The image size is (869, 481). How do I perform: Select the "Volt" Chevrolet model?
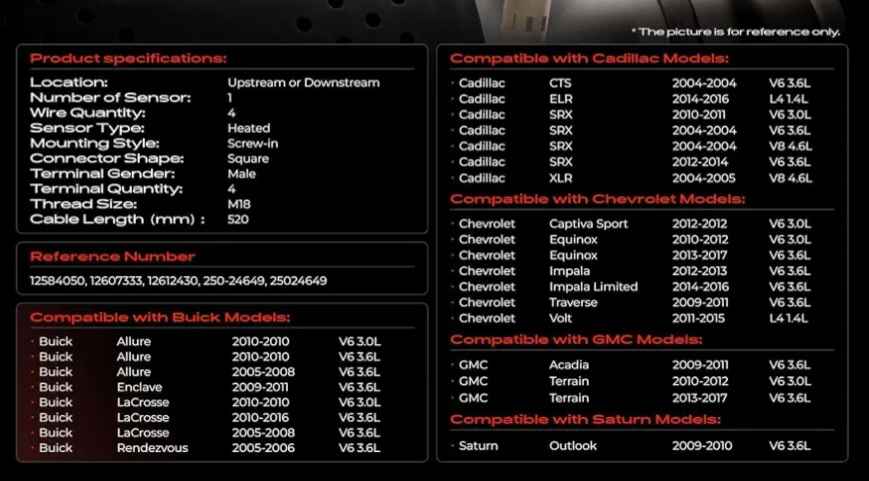(x=560, y=319)
